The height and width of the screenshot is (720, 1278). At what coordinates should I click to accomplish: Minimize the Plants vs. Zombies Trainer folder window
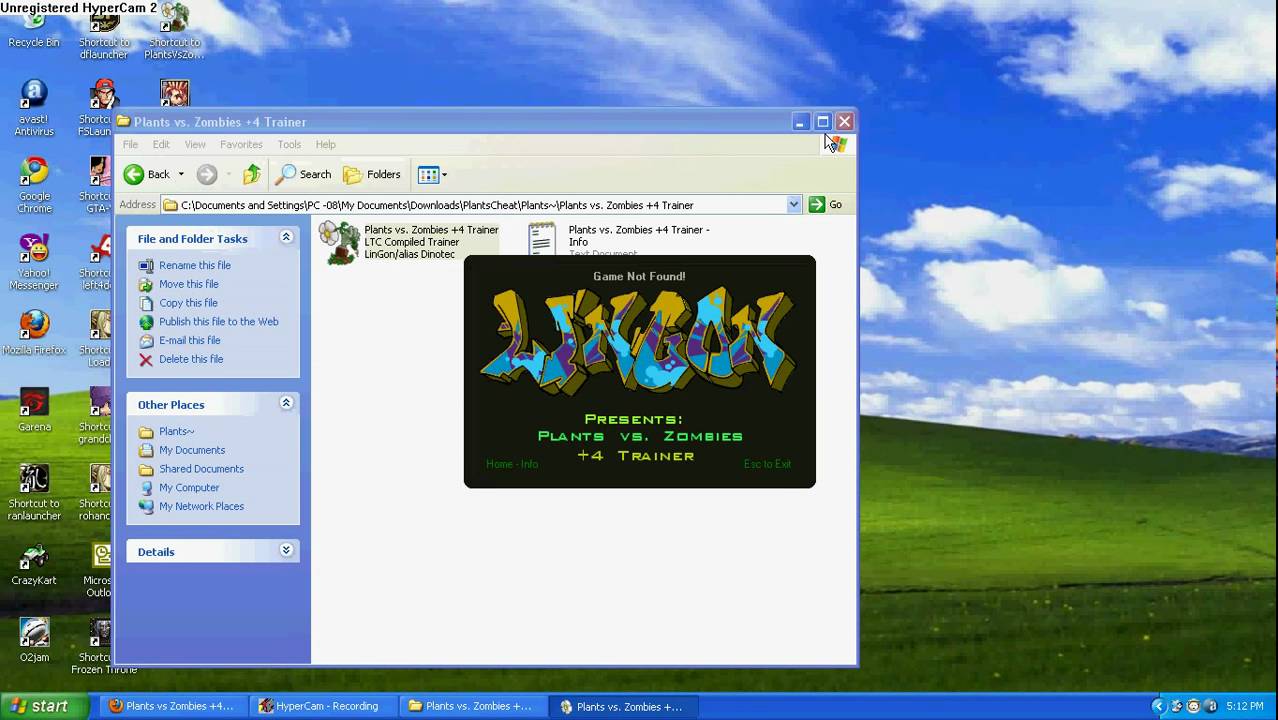point(800,122)
